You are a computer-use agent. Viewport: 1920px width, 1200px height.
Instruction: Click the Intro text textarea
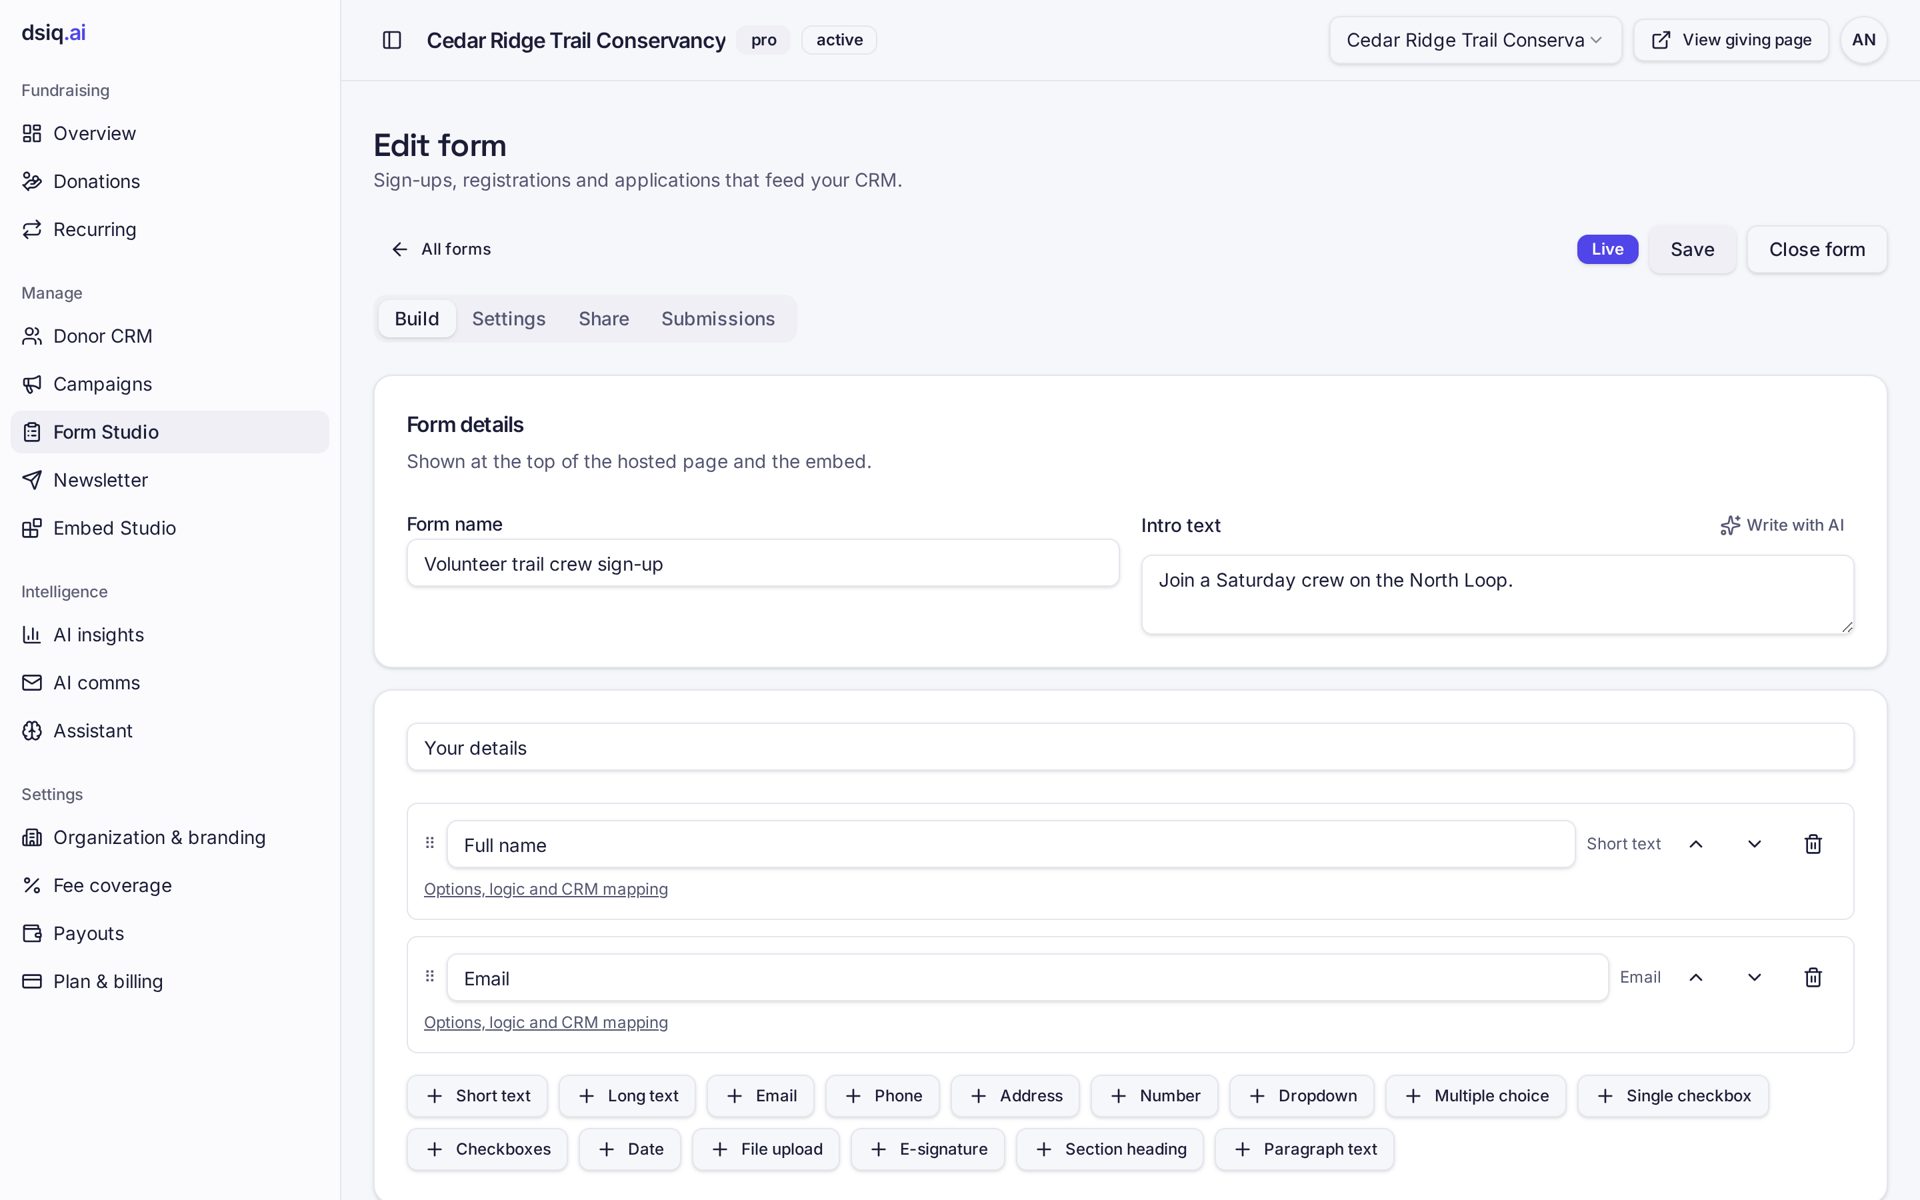point(1497,594)
